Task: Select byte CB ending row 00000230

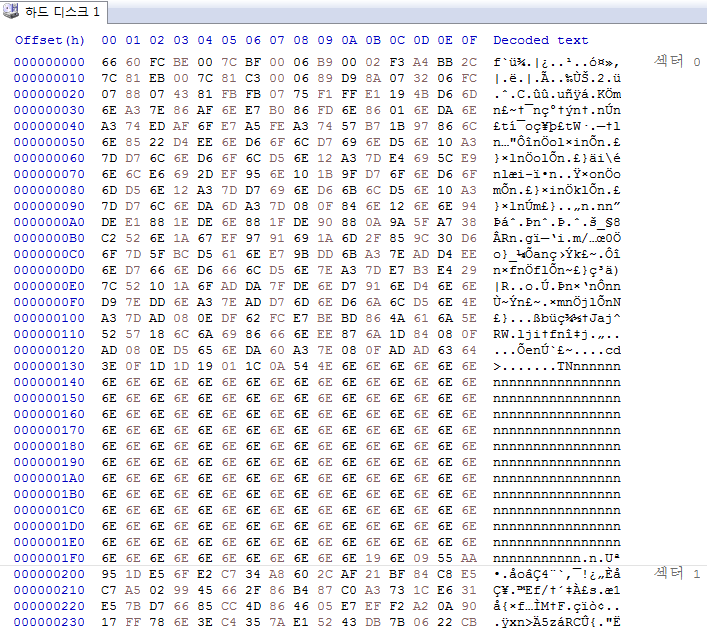Action: click(x=469, y=622)
